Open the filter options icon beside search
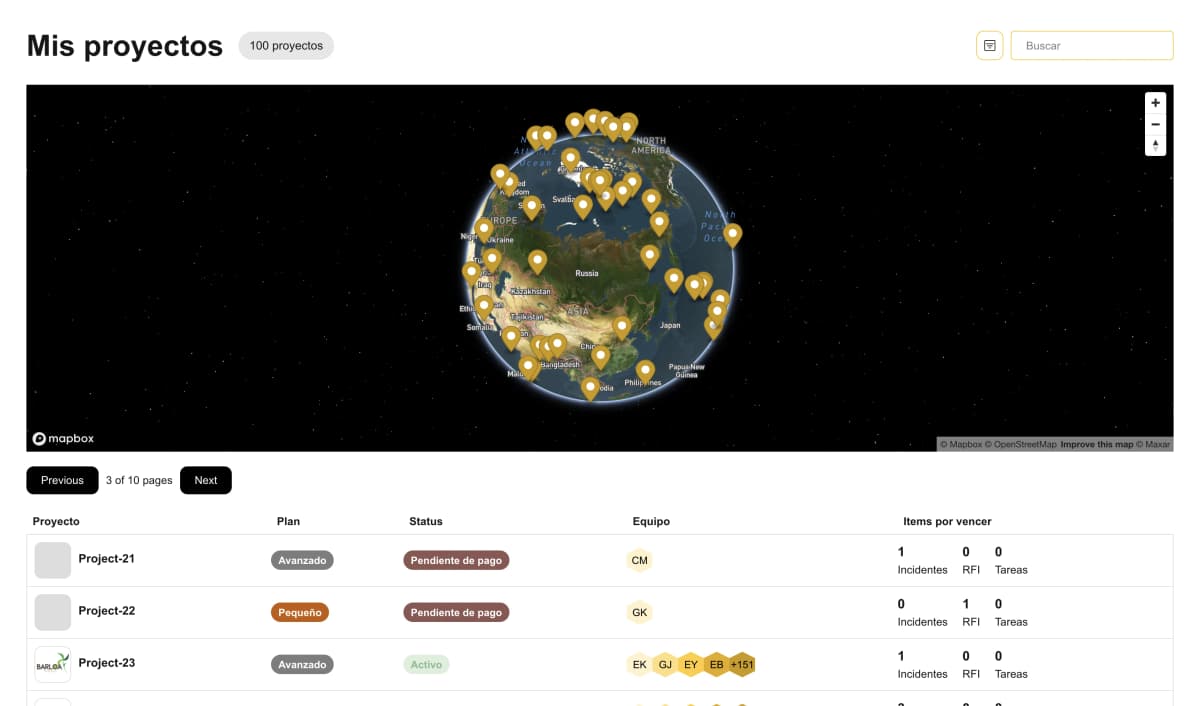 pyautogui.click(x=989, y=45)
